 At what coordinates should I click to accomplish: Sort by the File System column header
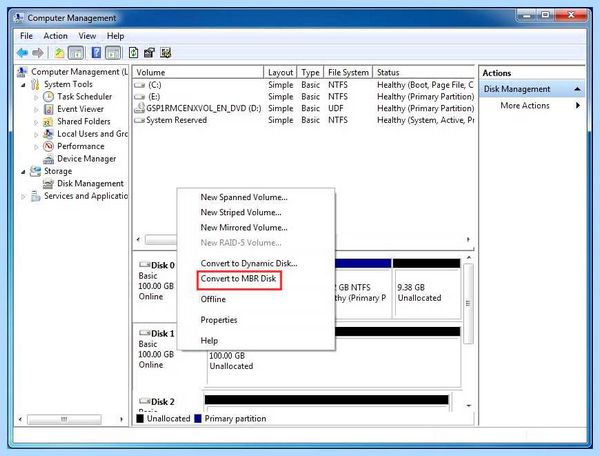(348, 72)
